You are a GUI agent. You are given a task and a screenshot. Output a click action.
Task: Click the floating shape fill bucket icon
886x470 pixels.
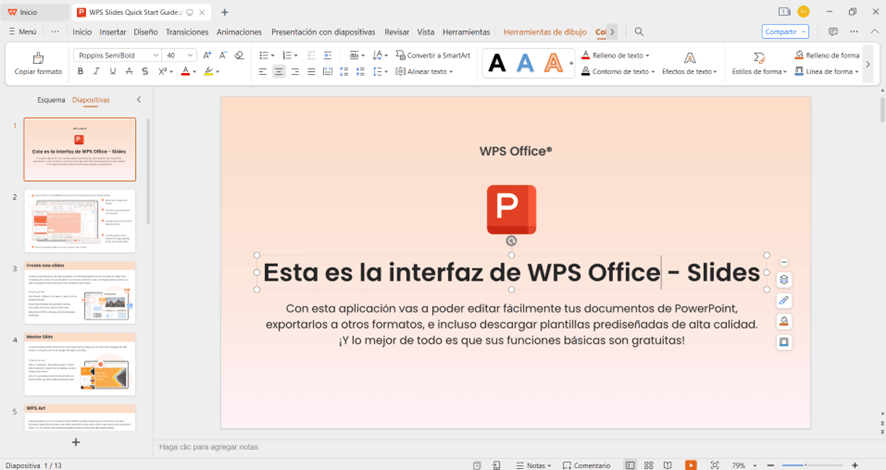[784, 321]
